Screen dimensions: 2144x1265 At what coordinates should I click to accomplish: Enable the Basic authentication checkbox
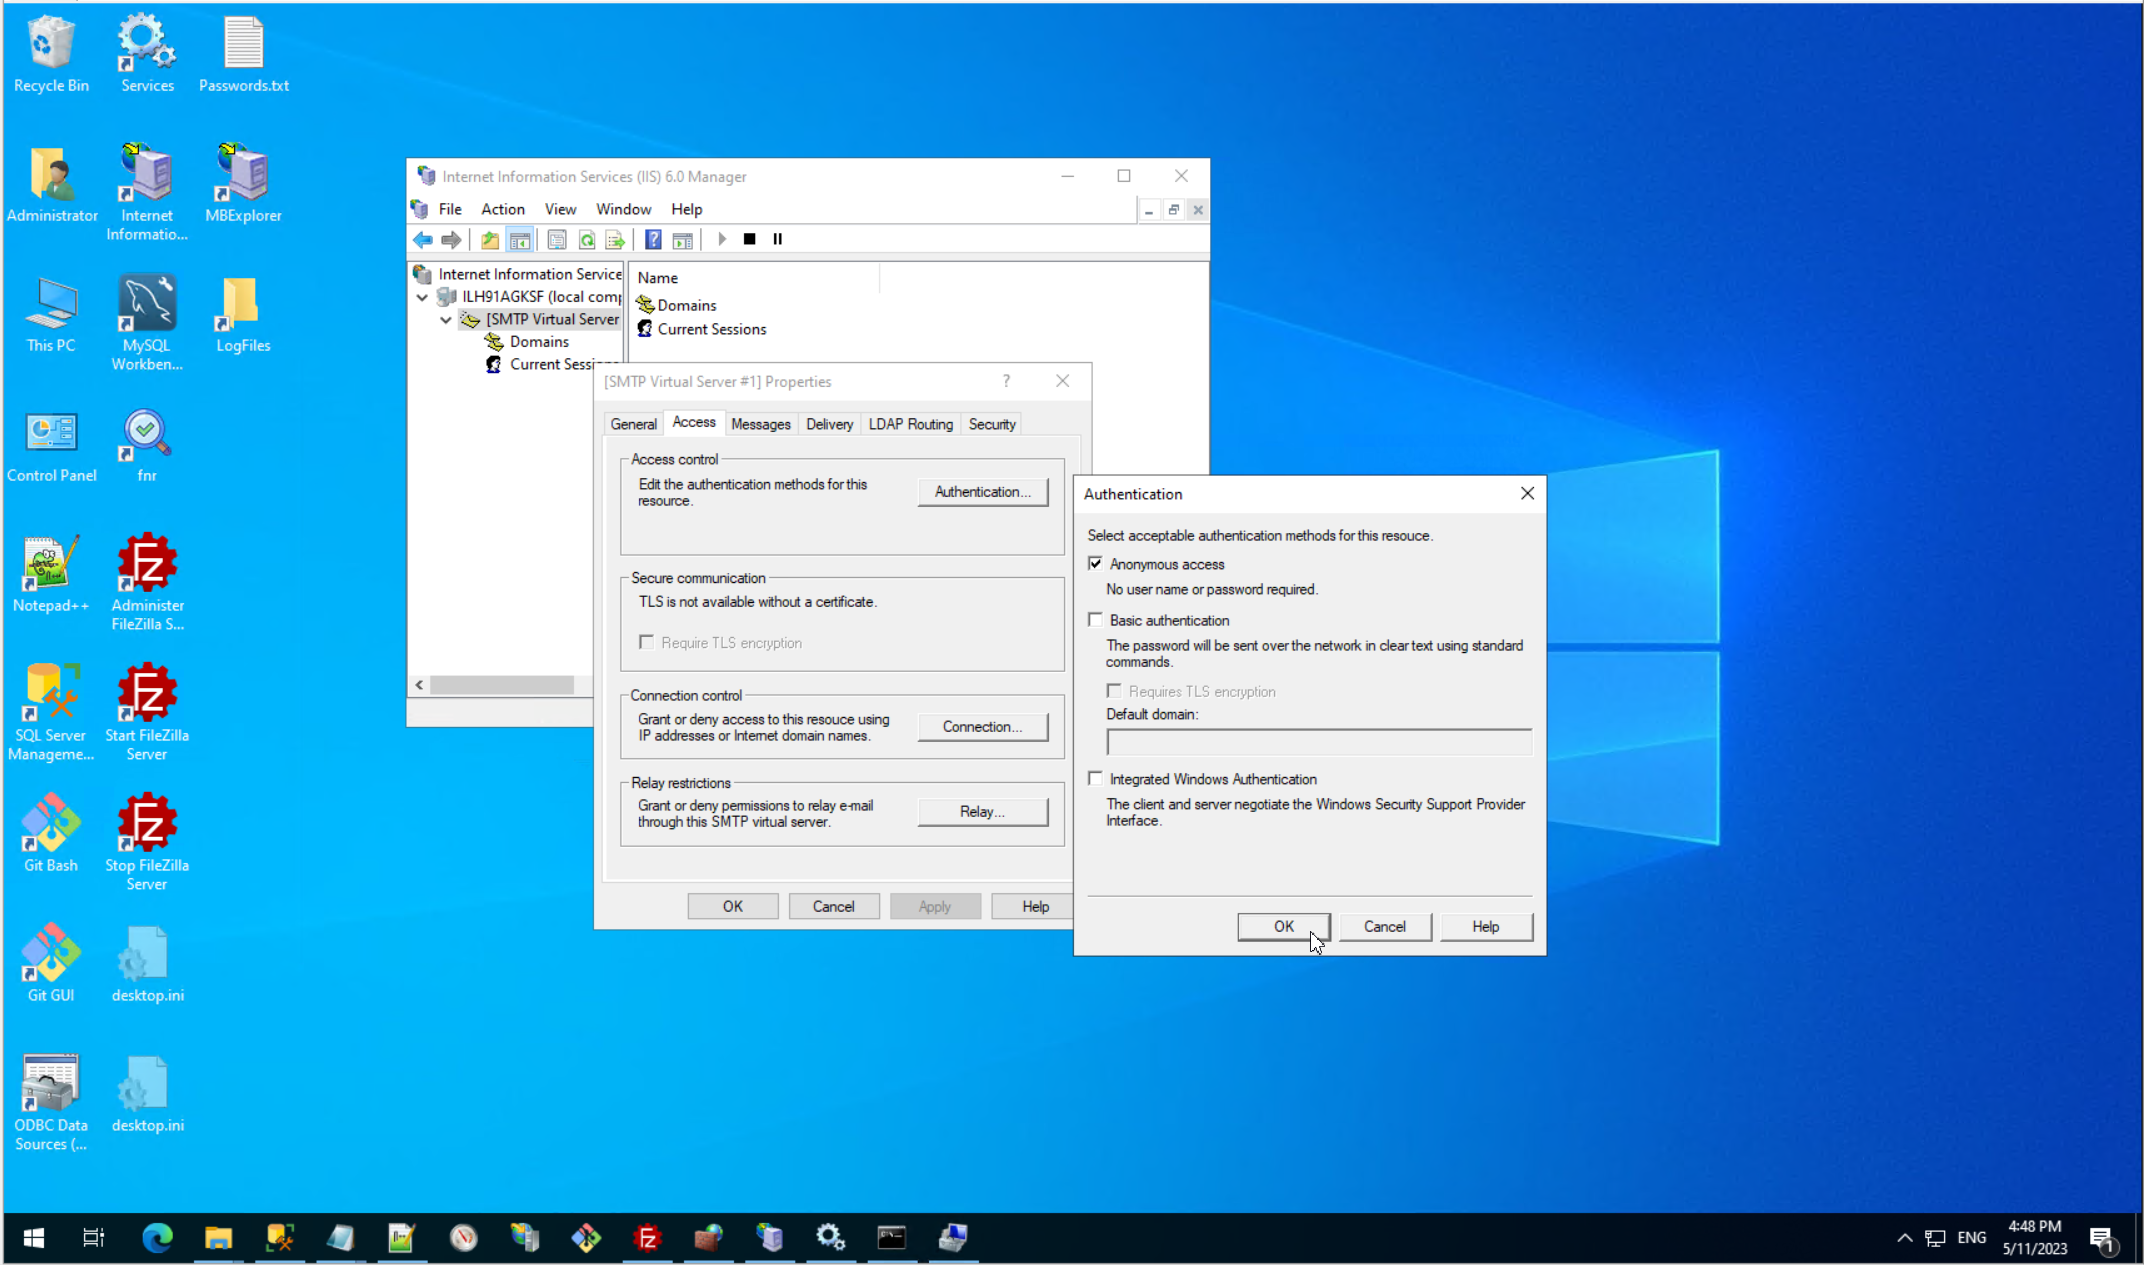1096,620
